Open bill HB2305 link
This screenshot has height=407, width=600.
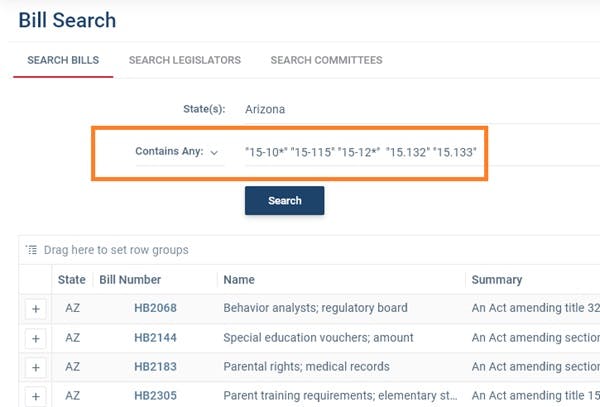point(155,396)
